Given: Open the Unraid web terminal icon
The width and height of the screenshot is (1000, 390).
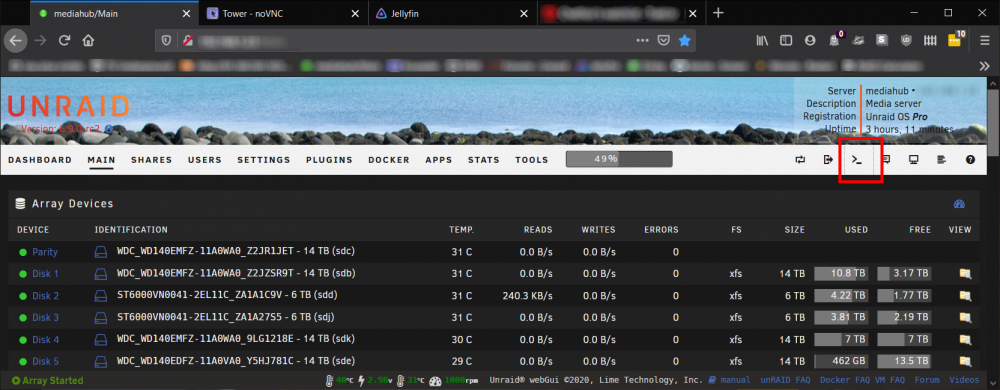Looking at the screenshot, I should (857, 159).
